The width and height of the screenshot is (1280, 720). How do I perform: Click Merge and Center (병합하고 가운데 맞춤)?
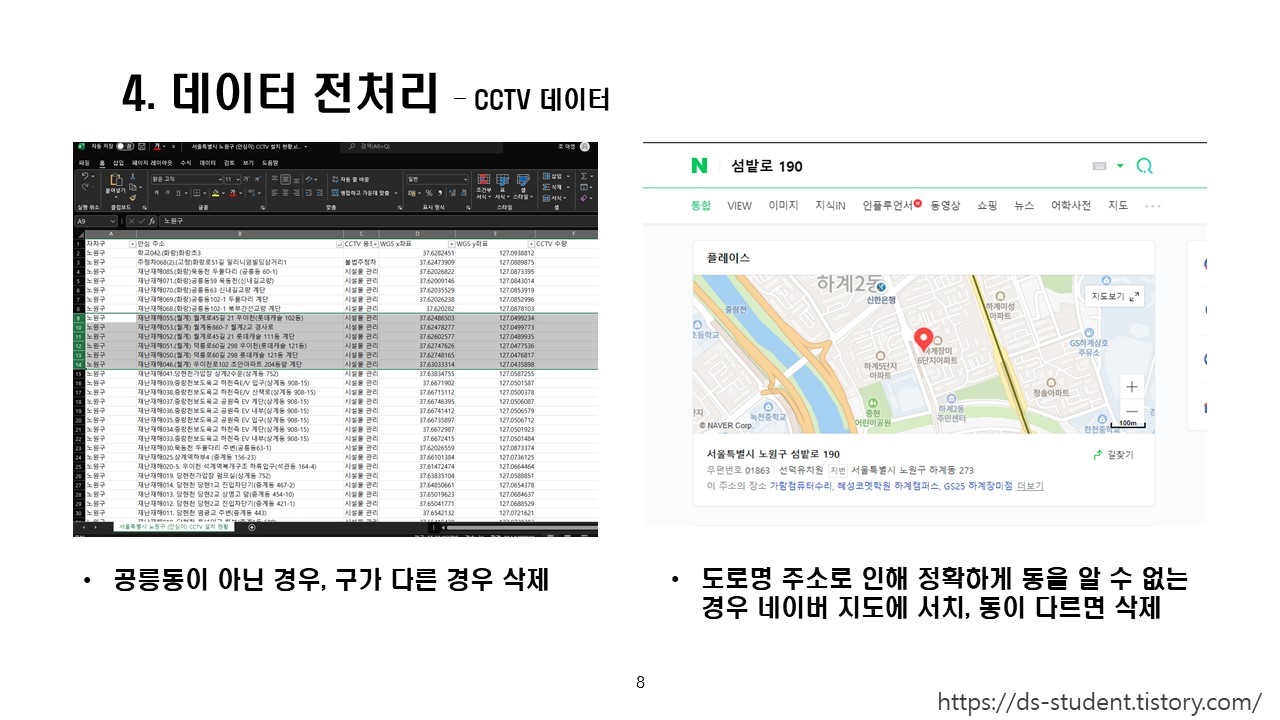click(x=363, y=193)
